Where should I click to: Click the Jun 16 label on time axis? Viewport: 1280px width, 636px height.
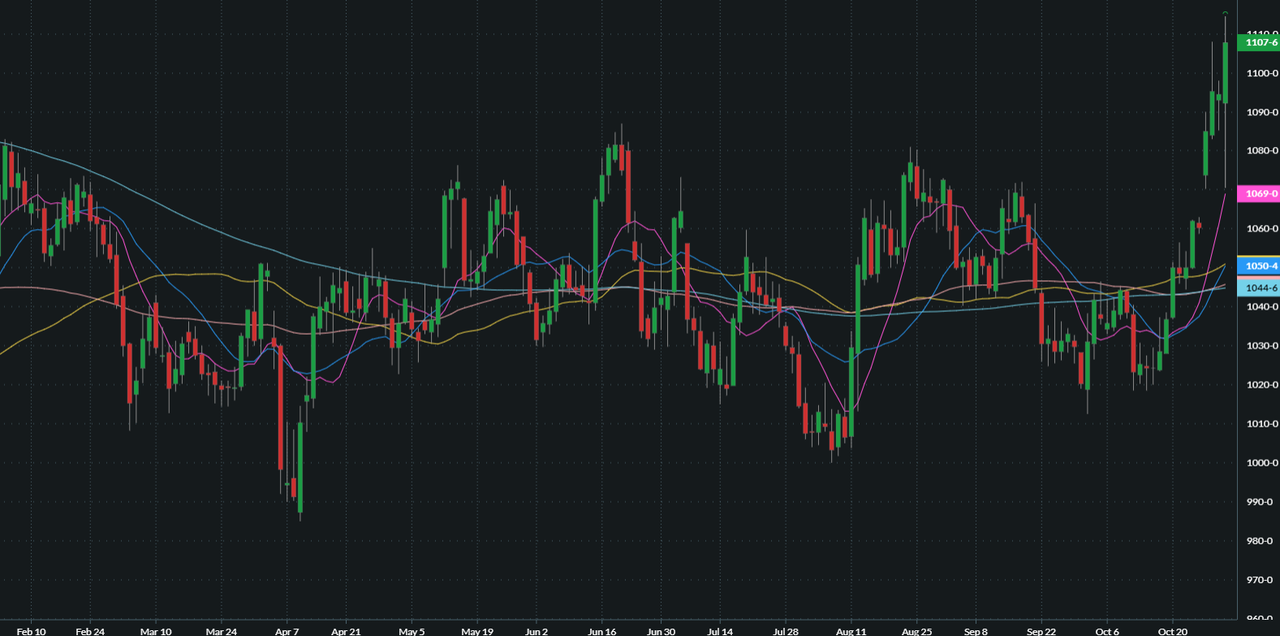coord(602,631)
